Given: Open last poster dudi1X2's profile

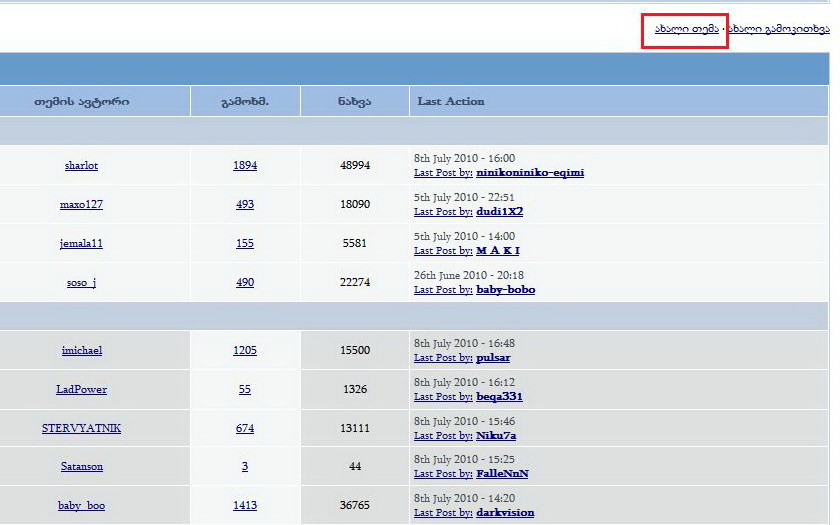Looking at the screenshot, I should point(499,212).
